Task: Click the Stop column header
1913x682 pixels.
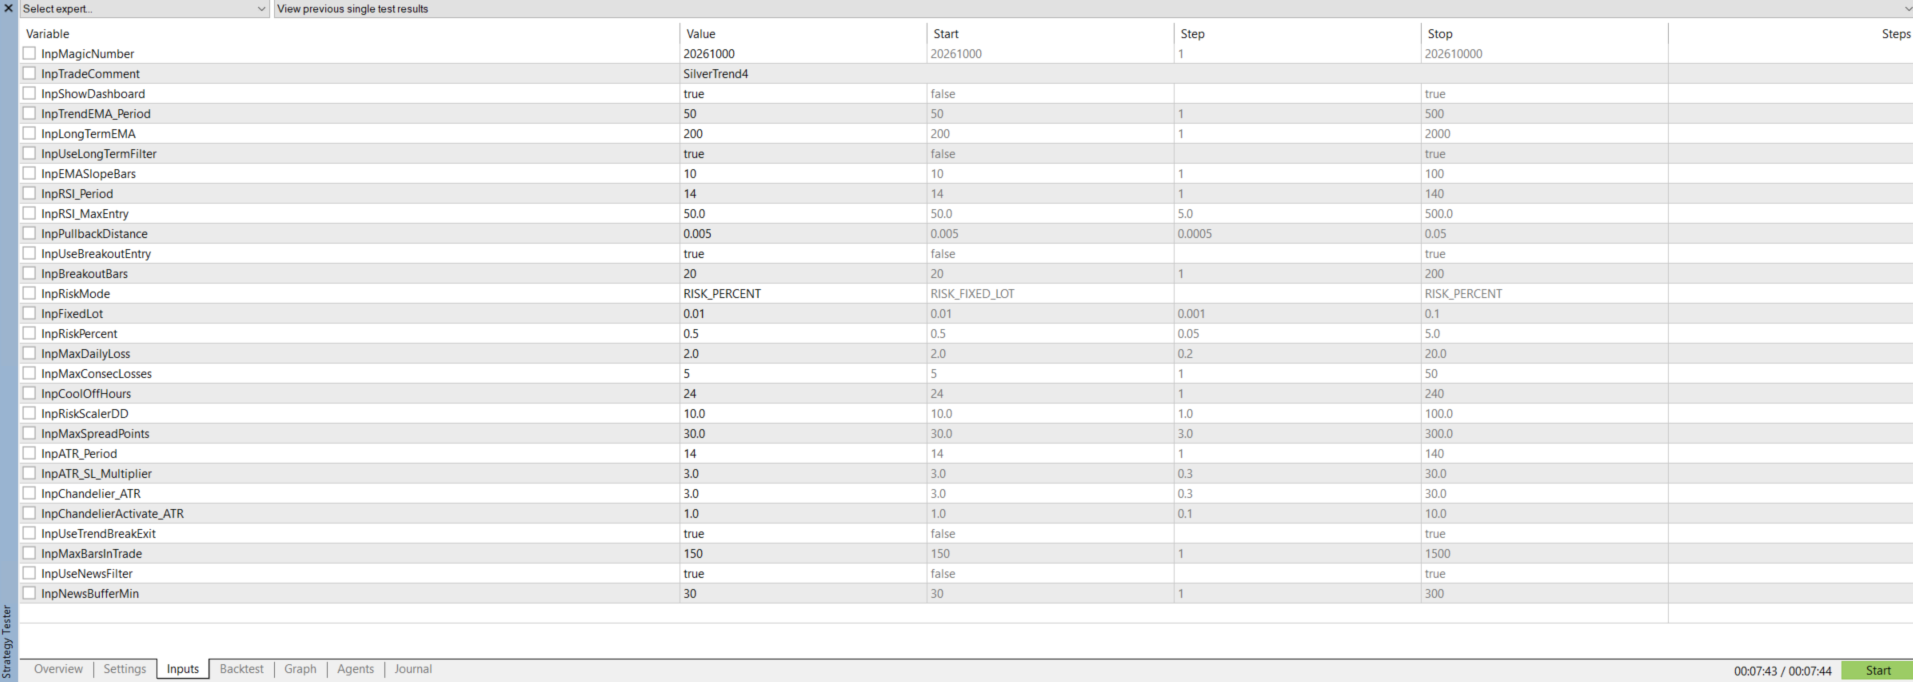Action: 1440,34
